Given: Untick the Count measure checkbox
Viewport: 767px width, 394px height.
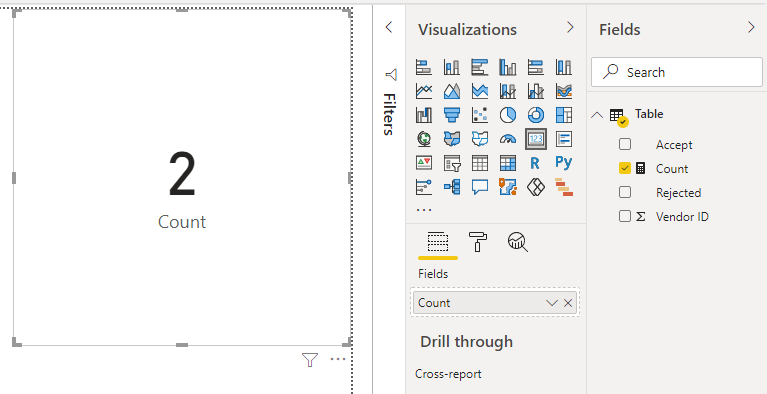Looking at the screenshot, I should (x=625, y=168).
